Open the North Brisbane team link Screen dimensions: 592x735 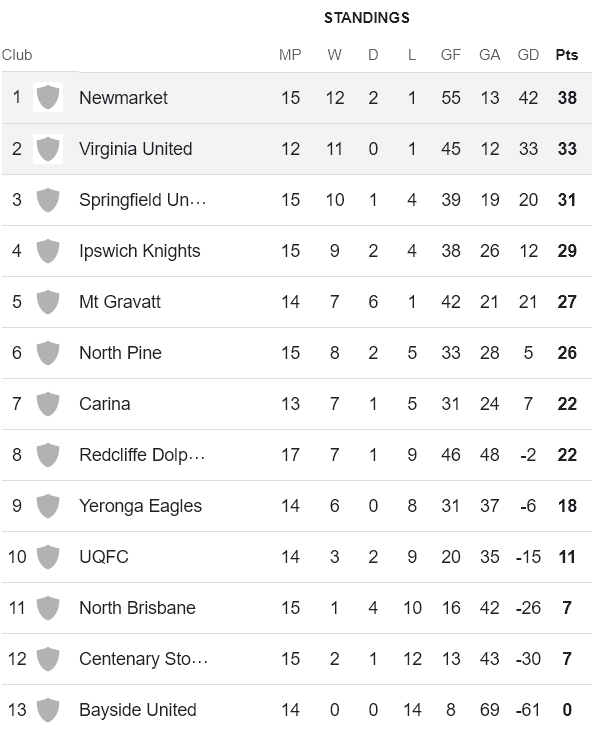(137, 608)
